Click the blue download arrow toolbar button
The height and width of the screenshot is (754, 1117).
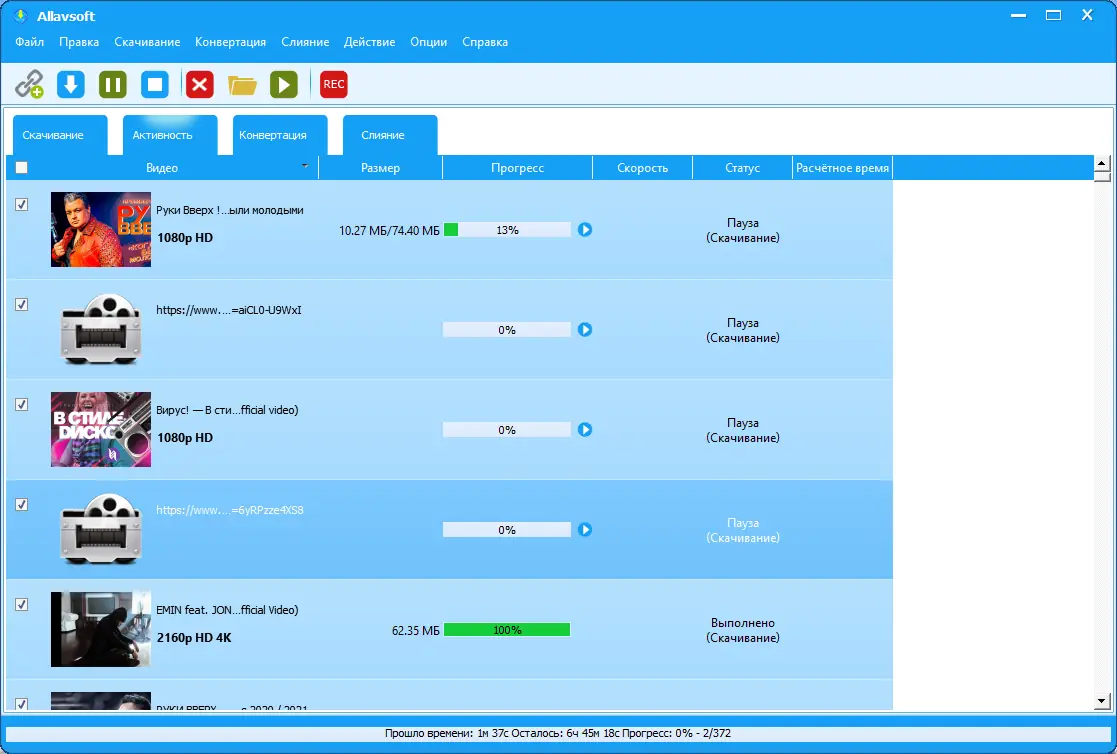(x=71, y=84)
